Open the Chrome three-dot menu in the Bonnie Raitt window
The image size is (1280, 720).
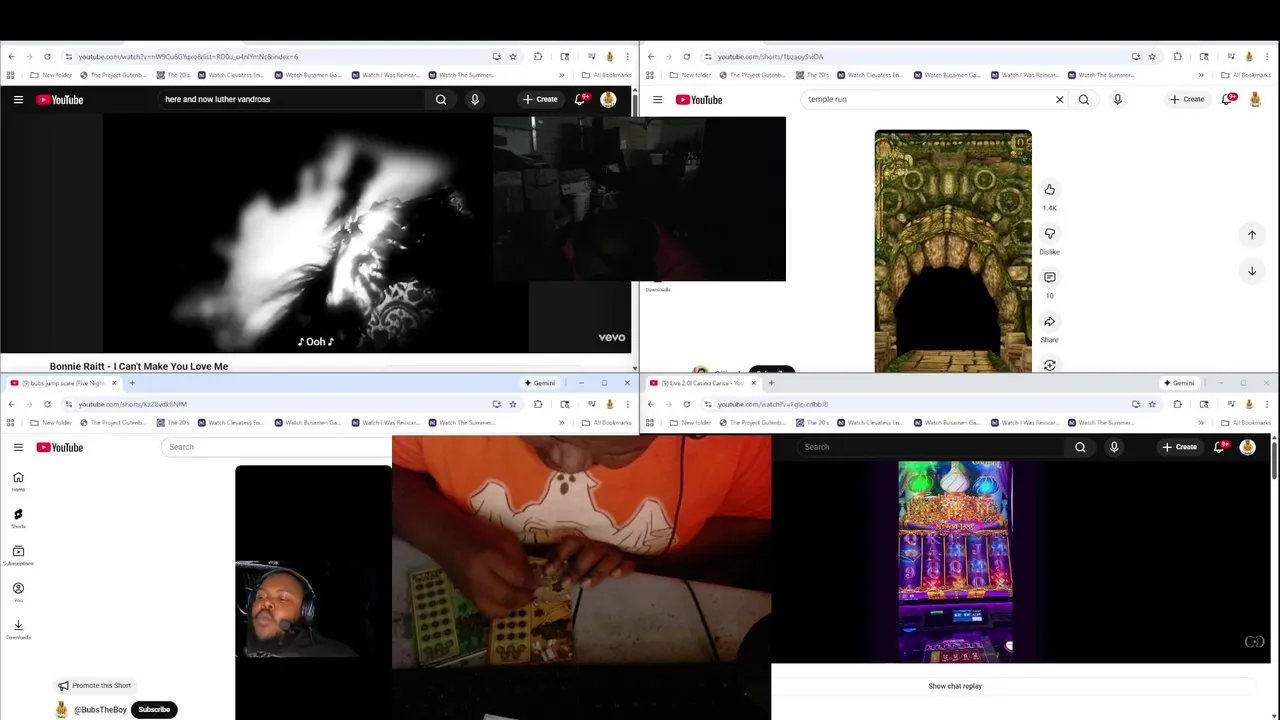tap(627, 56)
